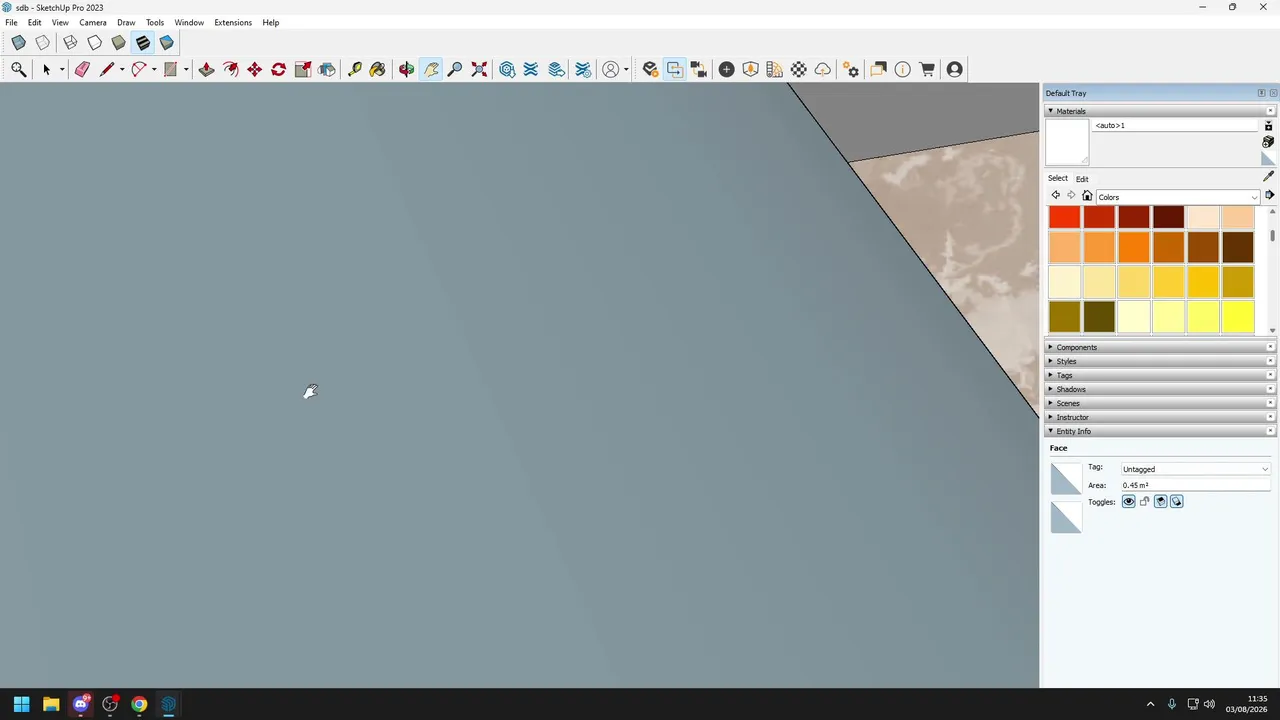
Task: Select the Arc tool
Action: tap(139, 69)
